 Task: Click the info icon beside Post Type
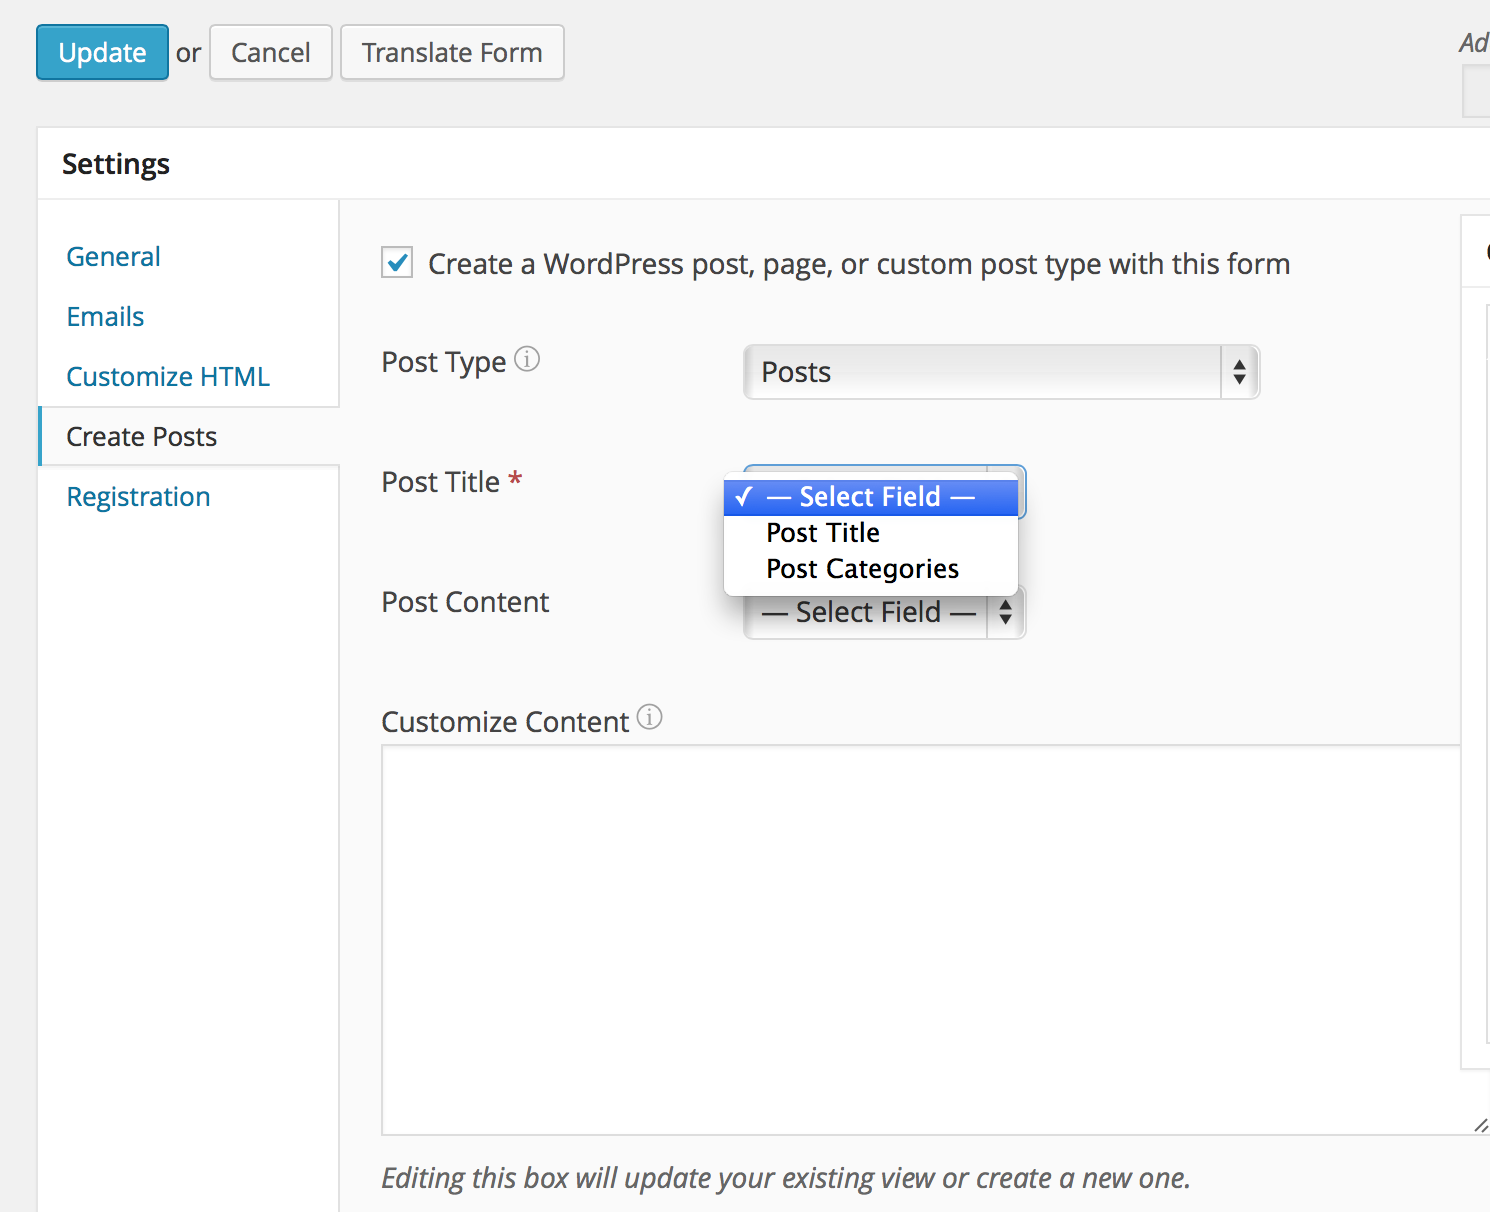527,359
